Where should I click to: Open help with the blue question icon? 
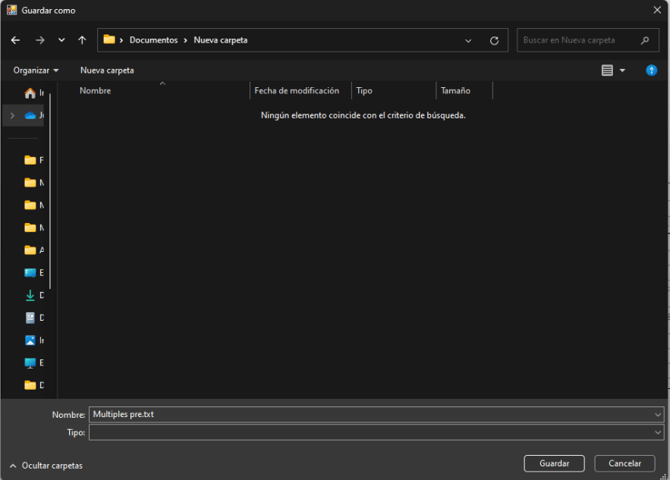651,70
